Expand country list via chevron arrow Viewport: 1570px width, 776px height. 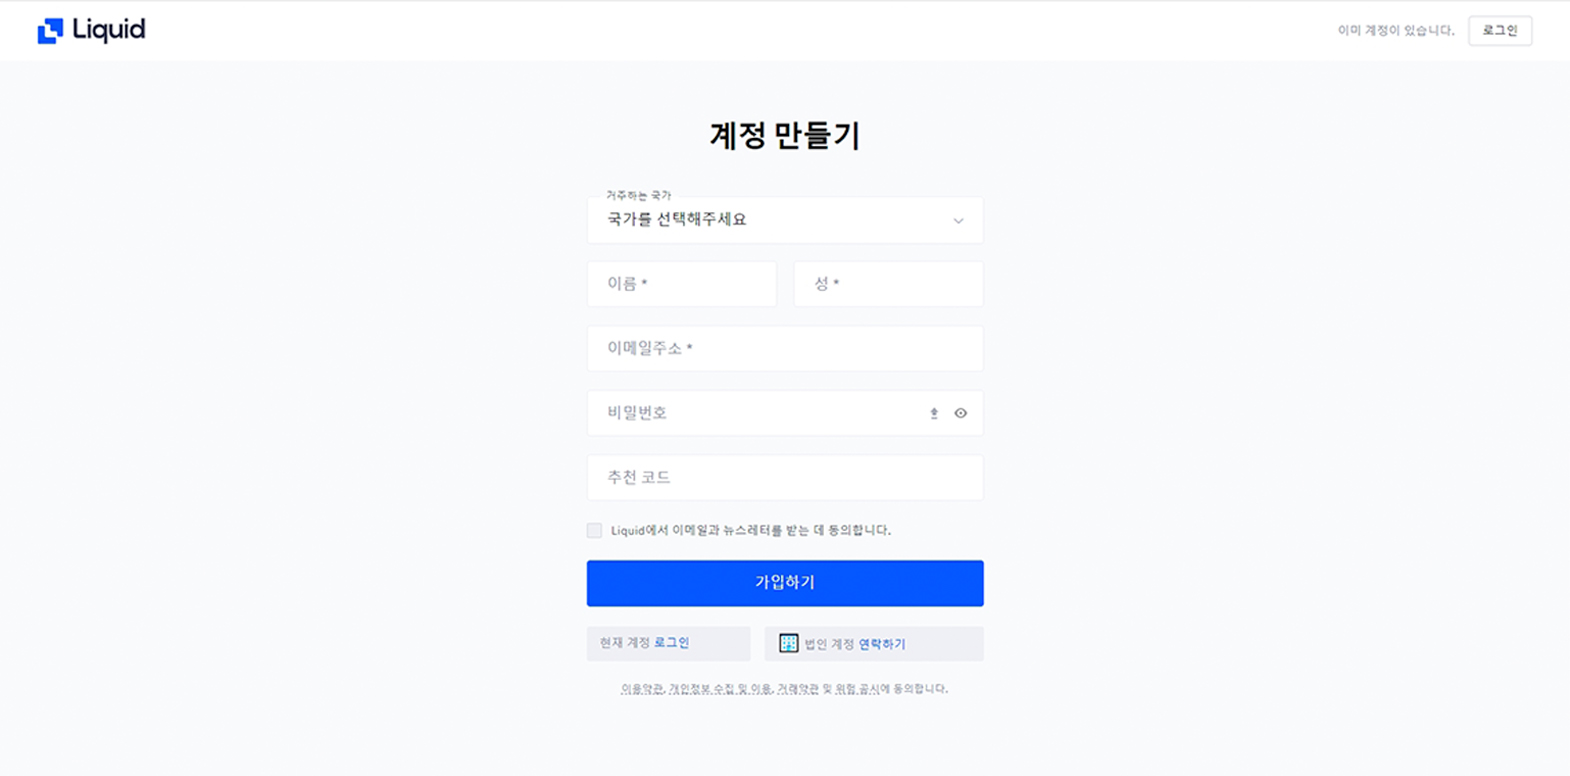point(958,221)
